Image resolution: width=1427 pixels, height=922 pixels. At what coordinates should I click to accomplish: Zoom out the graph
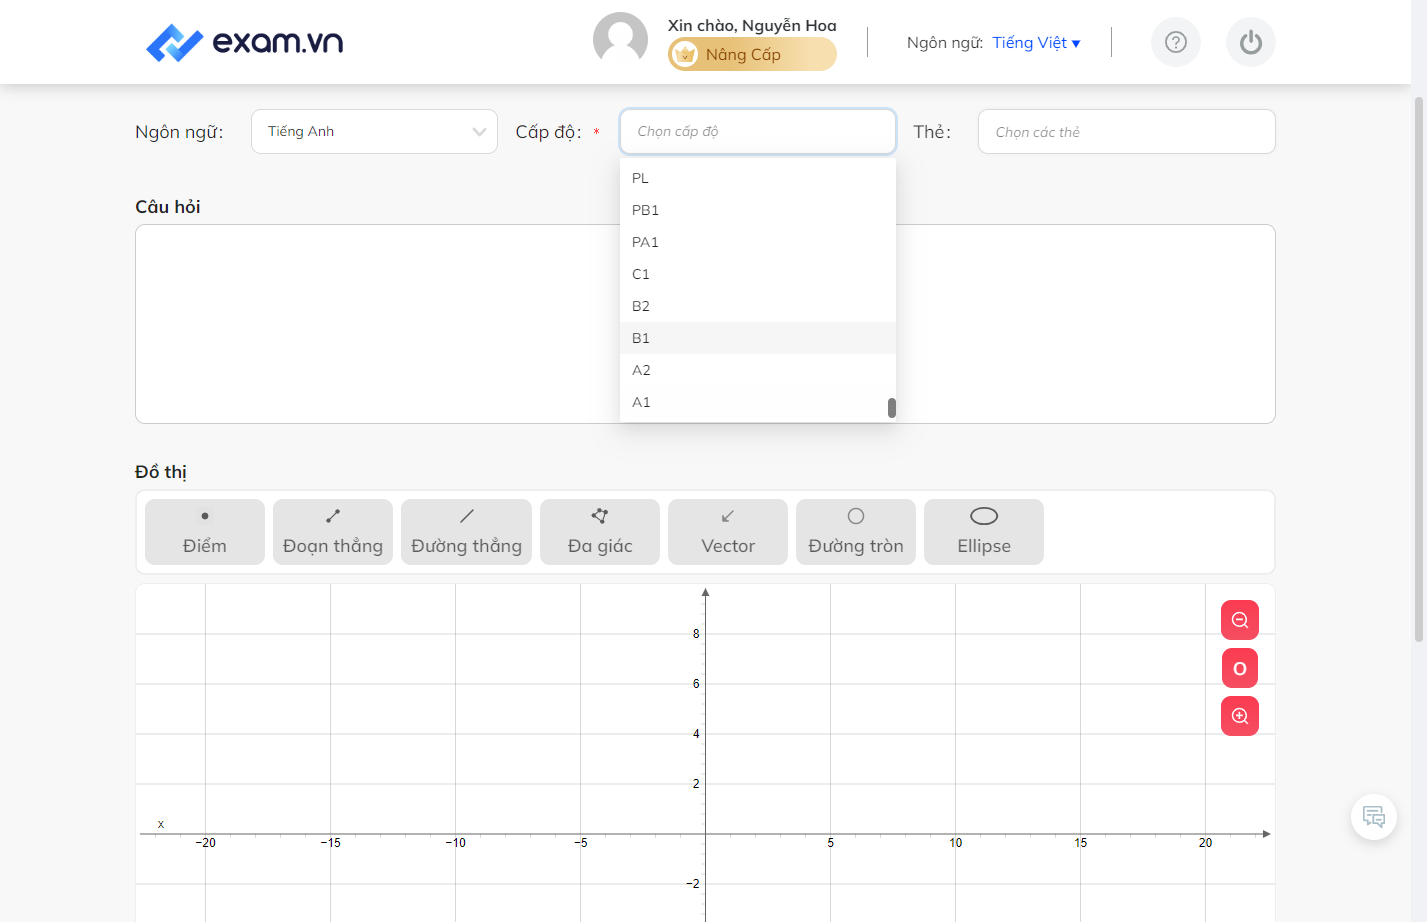click(x=1240, y=620)
